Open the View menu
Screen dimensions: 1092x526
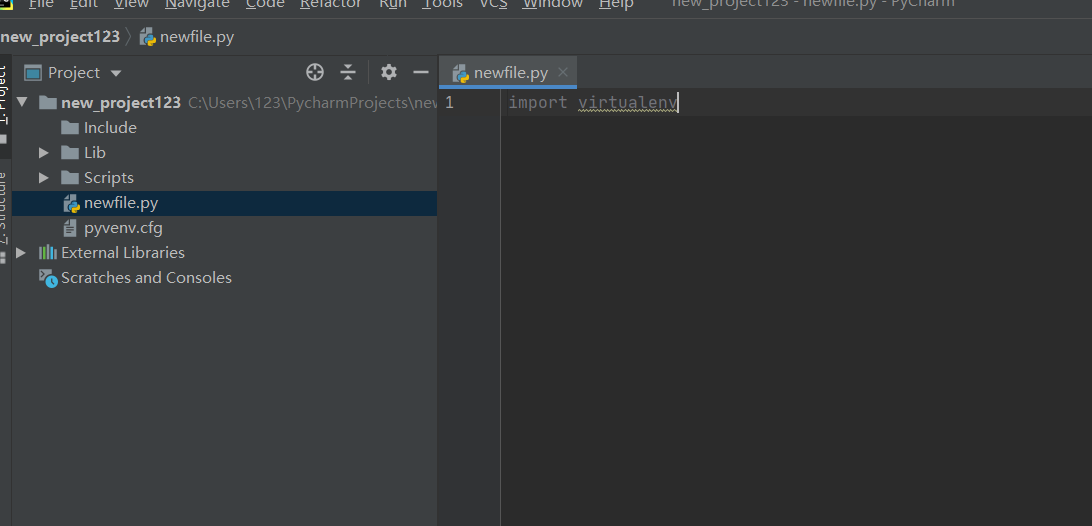point(132,3)
